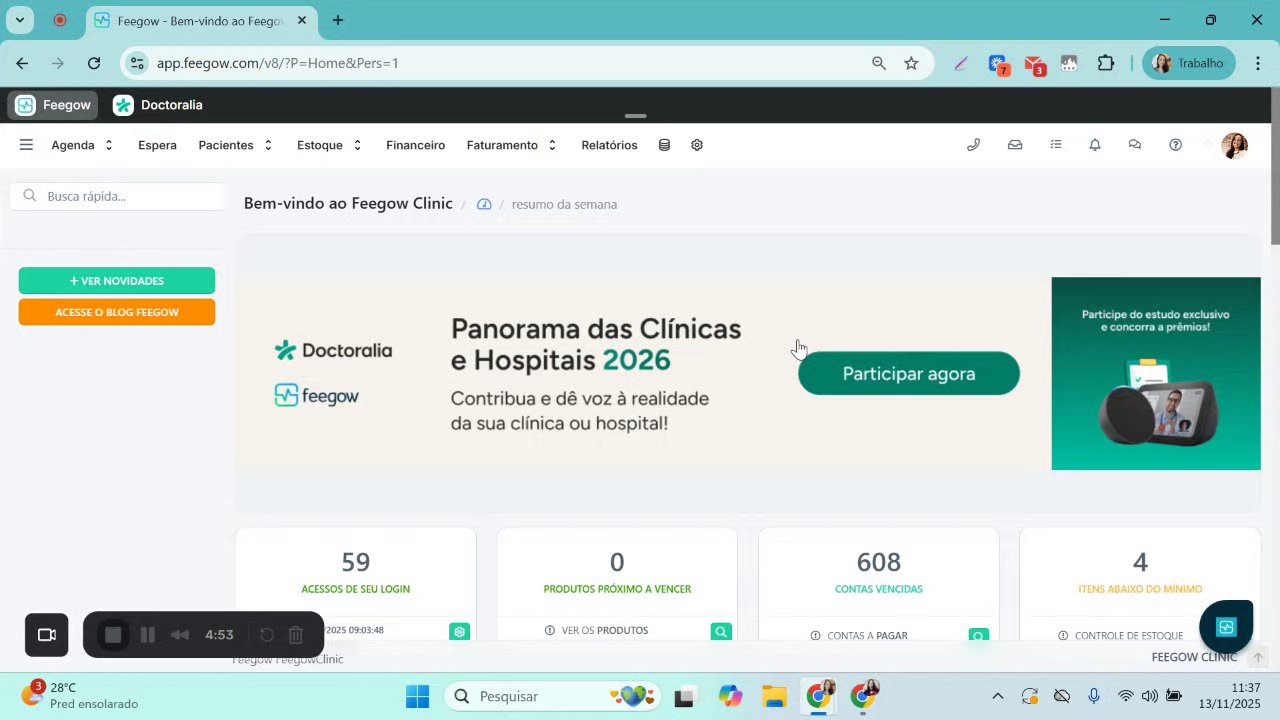The height and width of the screenshot is (720, 1280).
Task: Open the floating Feegow chat widget
Action: [x=1226, y=627]
